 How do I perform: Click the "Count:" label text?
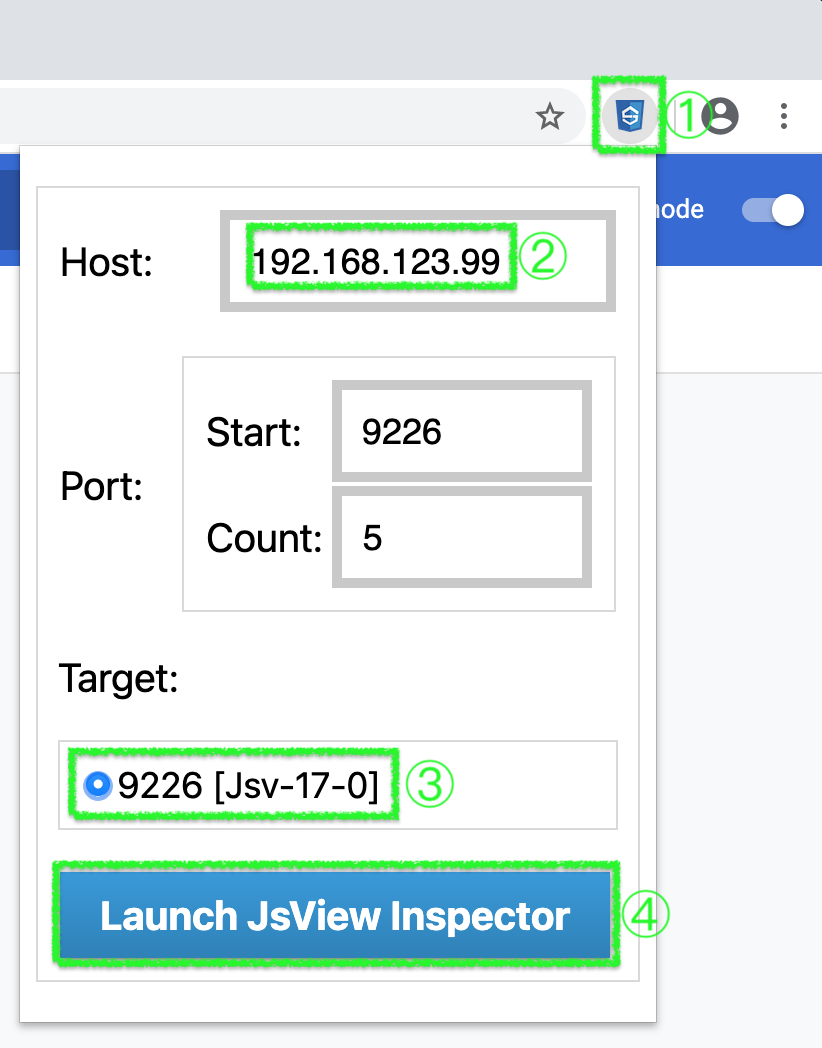pyautogui.click(x=264, y=539)
